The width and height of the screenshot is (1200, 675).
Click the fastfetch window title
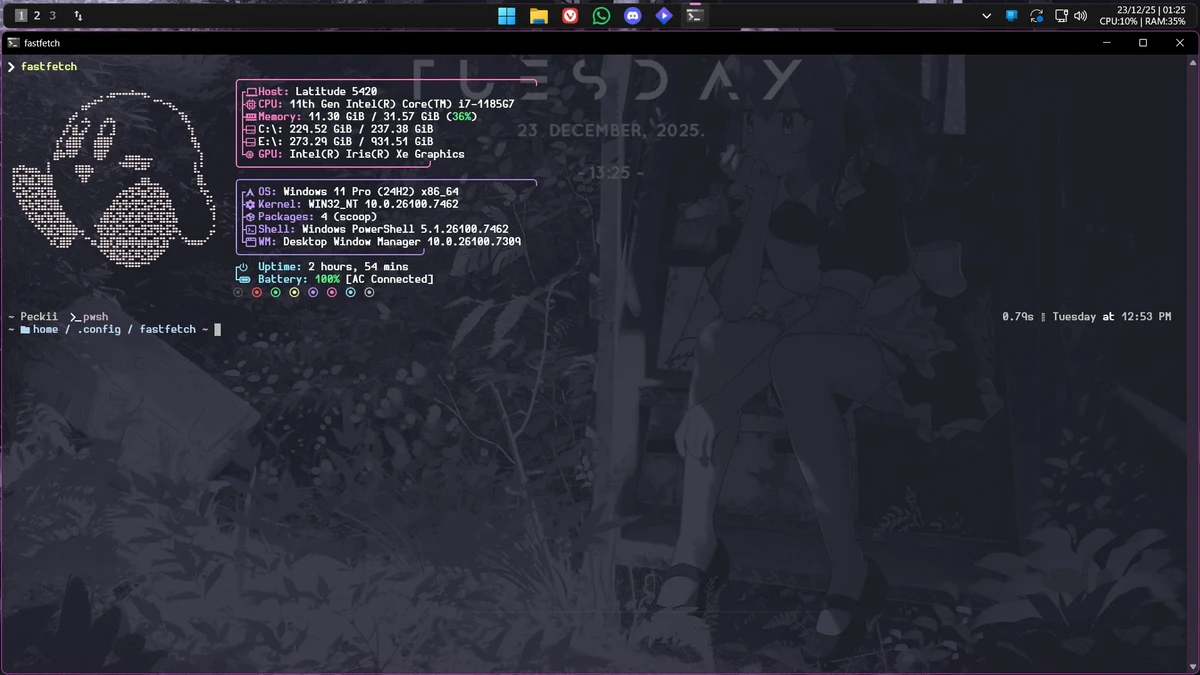pos(43,43)
